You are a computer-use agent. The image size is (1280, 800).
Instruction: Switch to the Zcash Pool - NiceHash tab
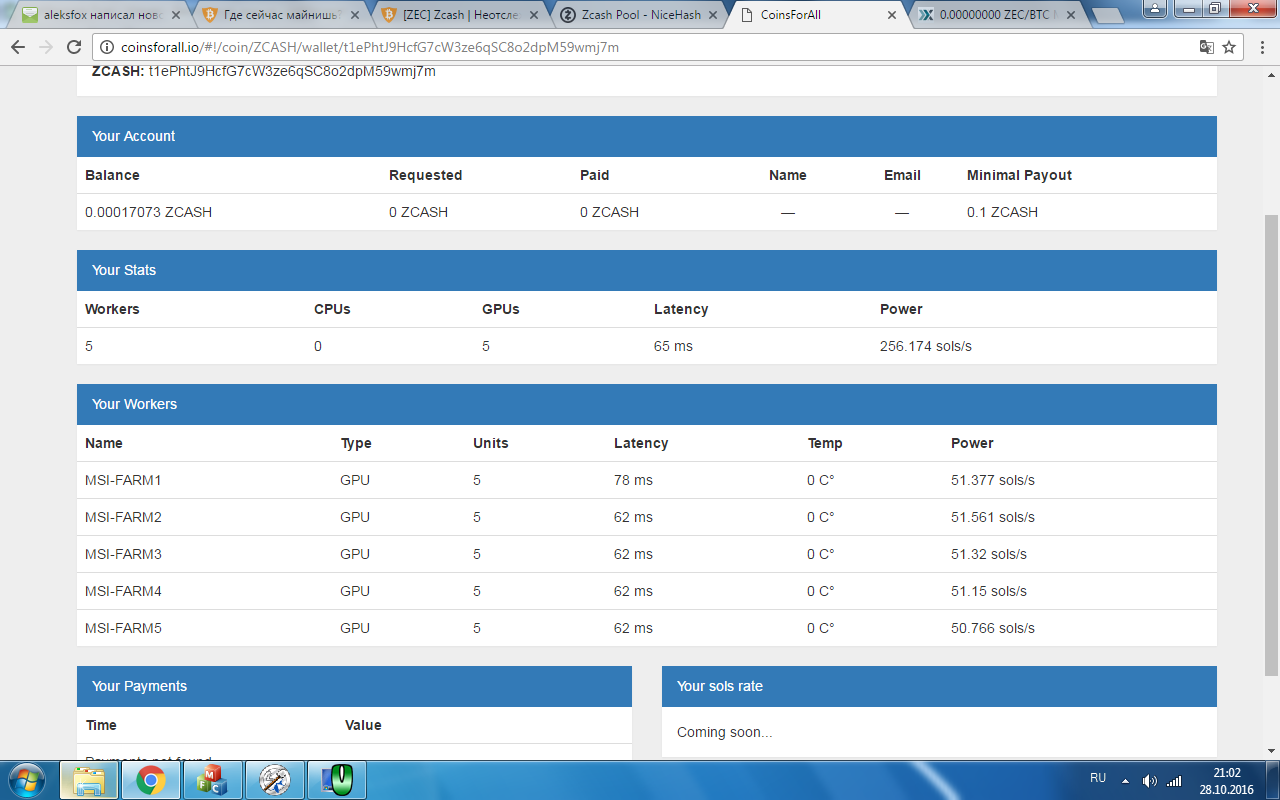(636, 15)
